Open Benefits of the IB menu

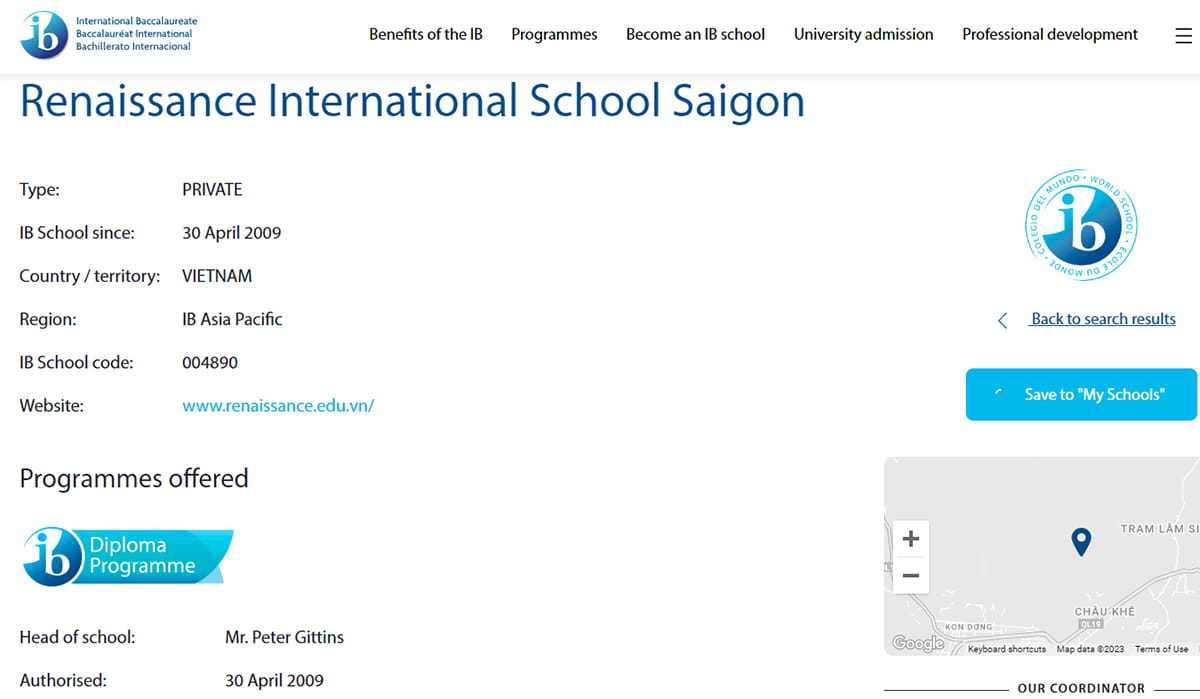(425, 34)
